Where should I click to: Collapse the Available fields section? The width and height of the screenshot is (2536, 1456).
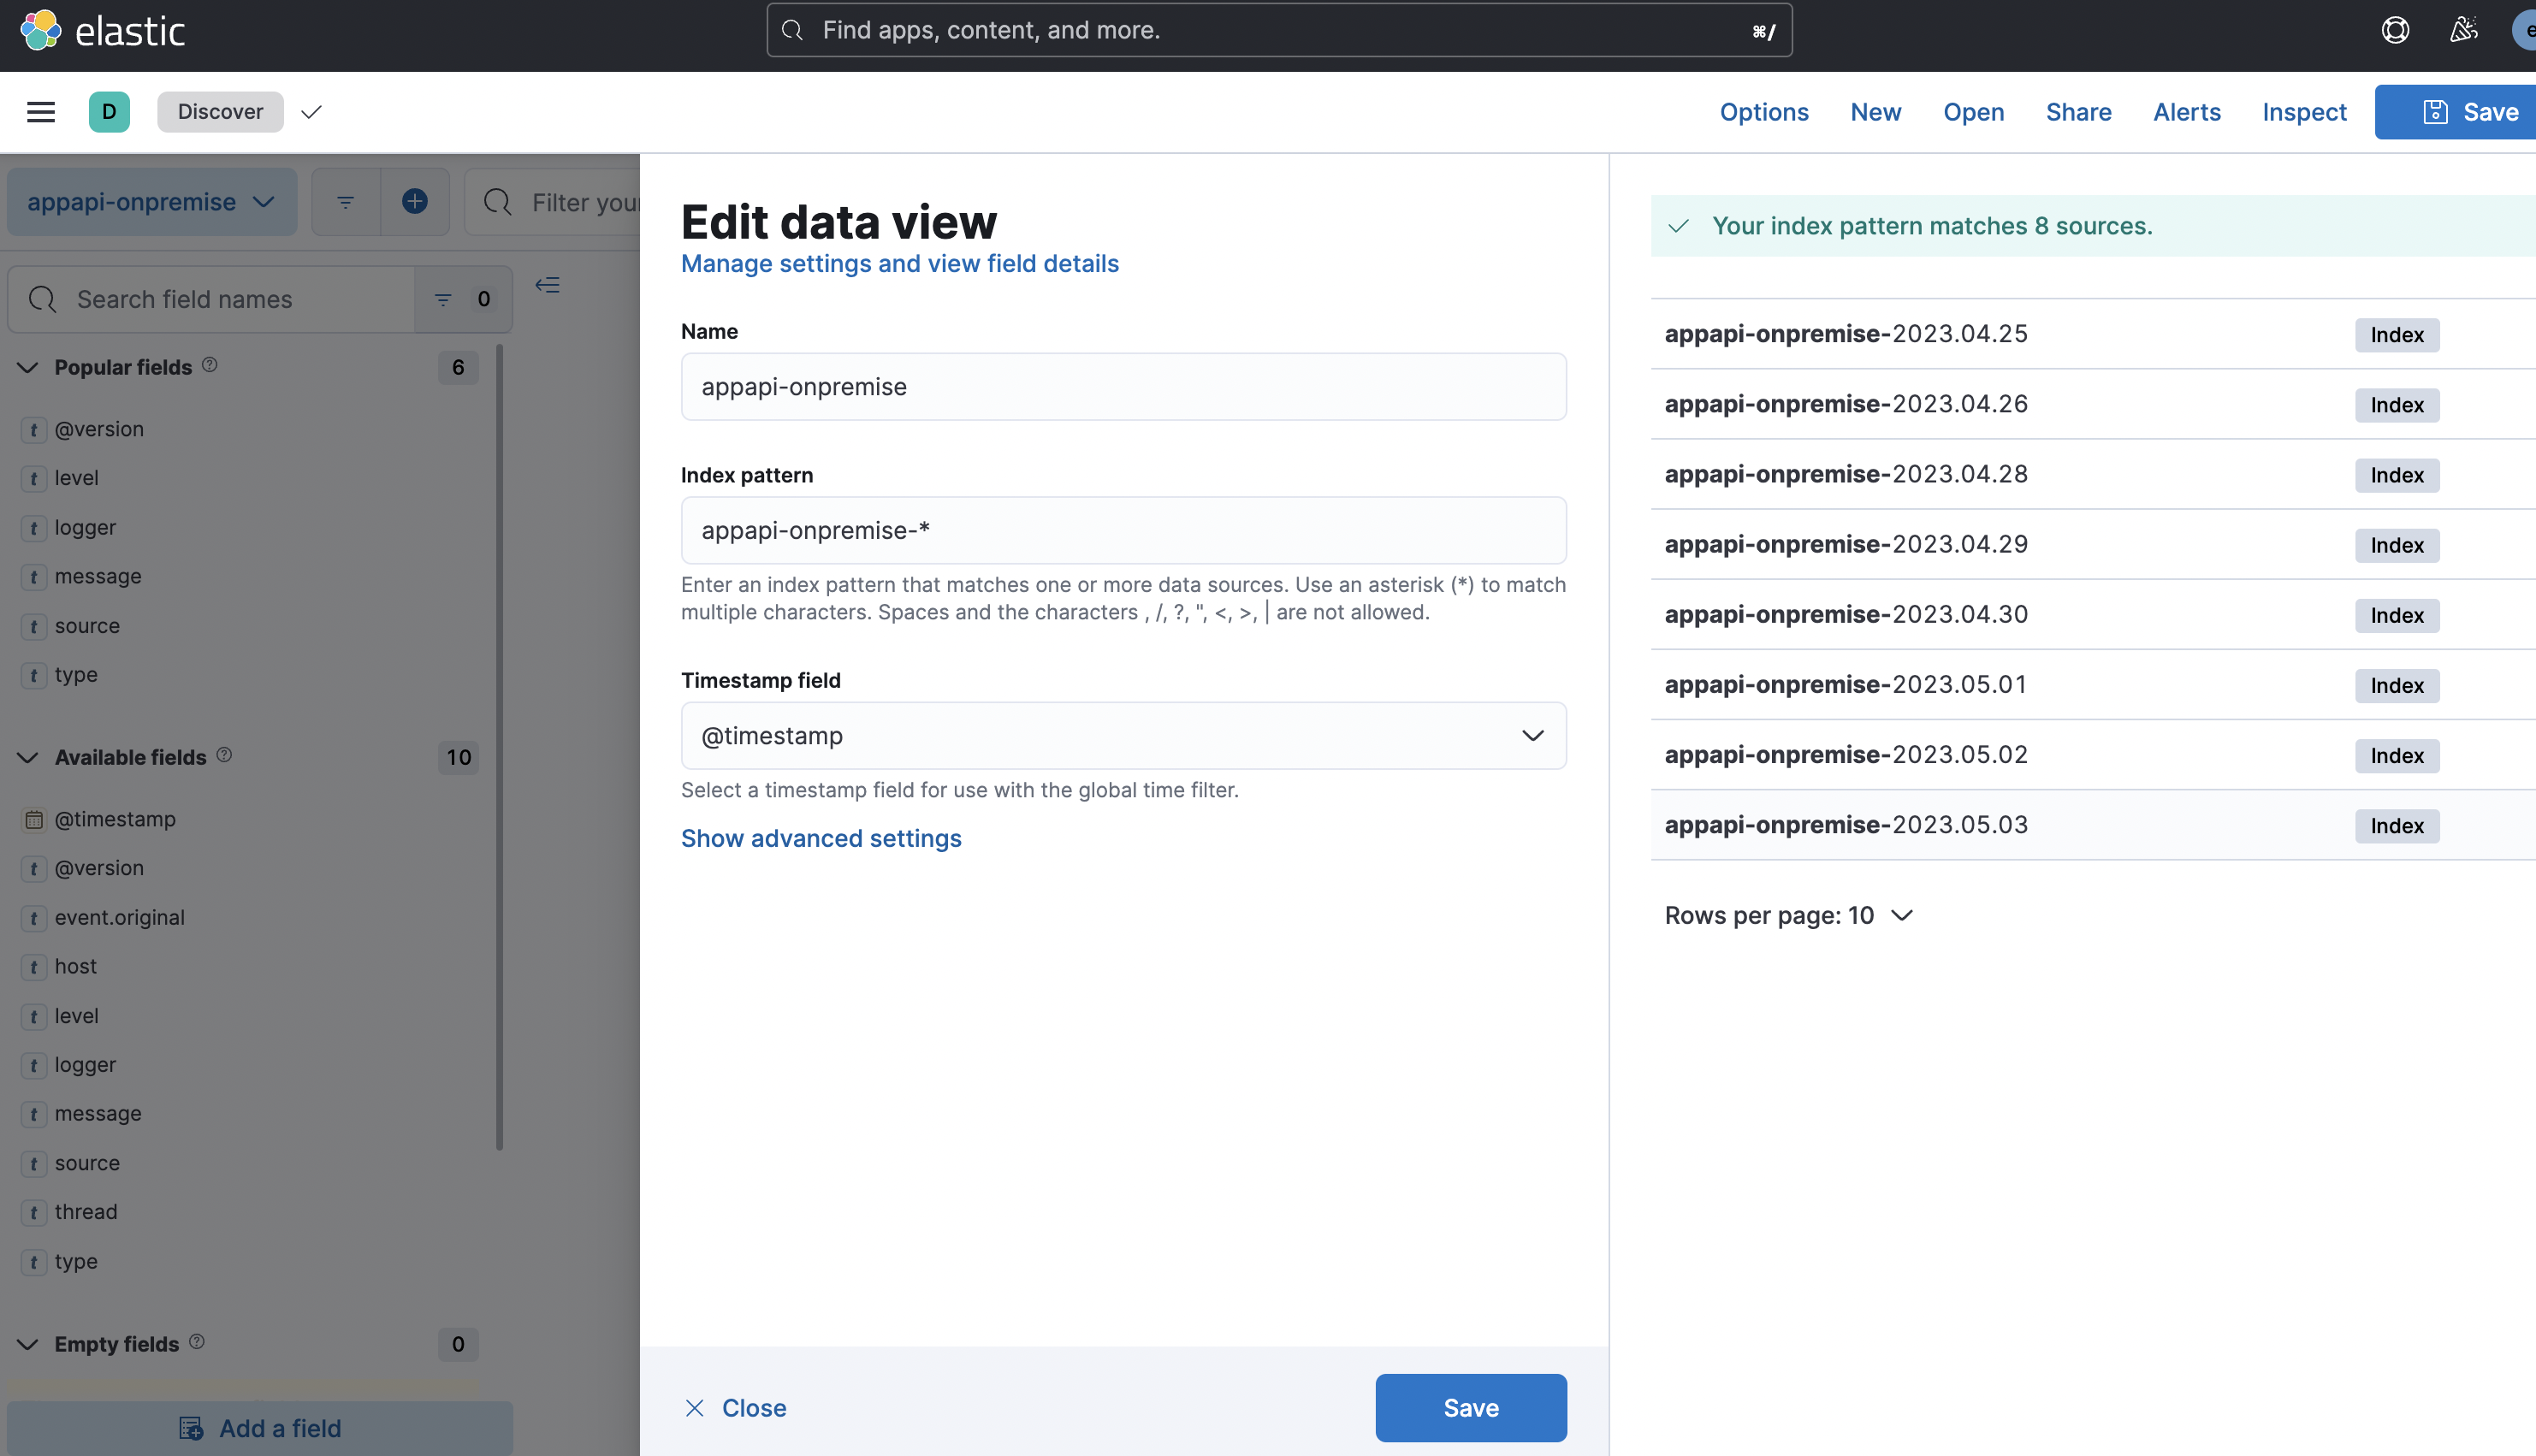click(x=28, y=757)
